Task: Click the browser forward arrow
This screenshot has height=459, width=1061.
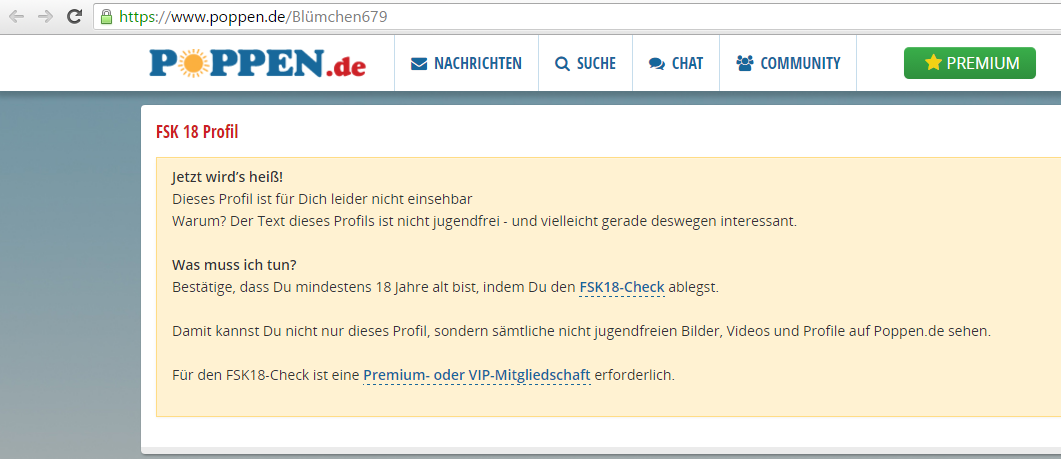Action: 45,17
